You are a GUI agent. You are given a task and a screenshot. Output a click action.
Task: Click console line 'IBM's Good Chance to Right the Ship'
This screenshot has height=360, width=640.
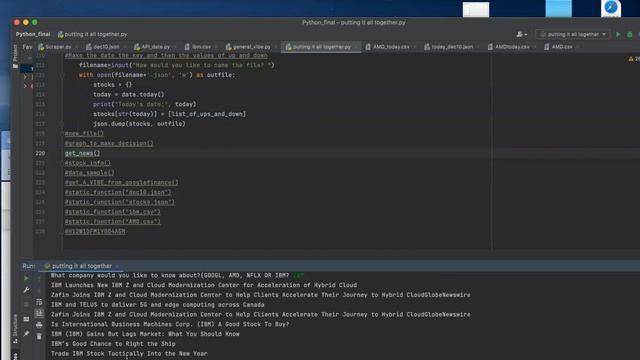tap(113, 344)
